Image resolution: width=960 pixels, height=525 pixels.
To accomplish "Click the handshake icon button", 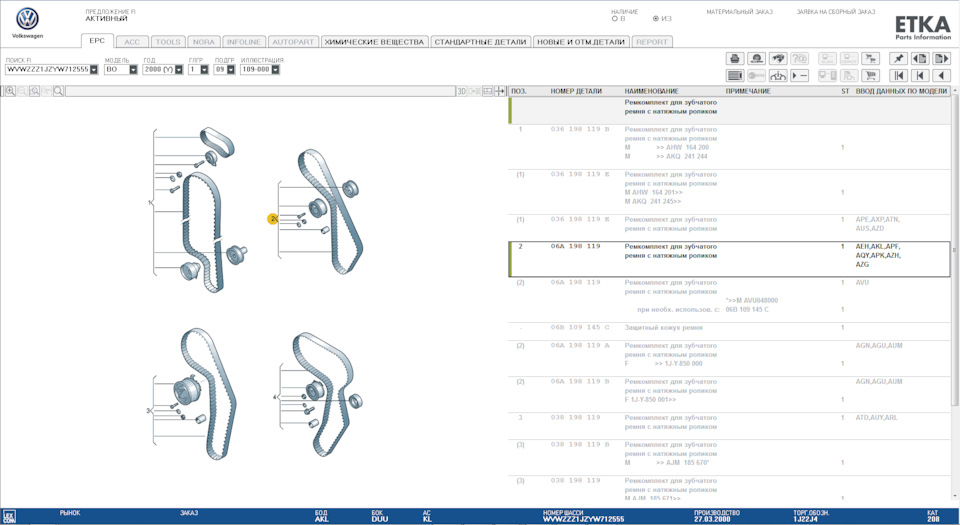I will pos(778,59).
